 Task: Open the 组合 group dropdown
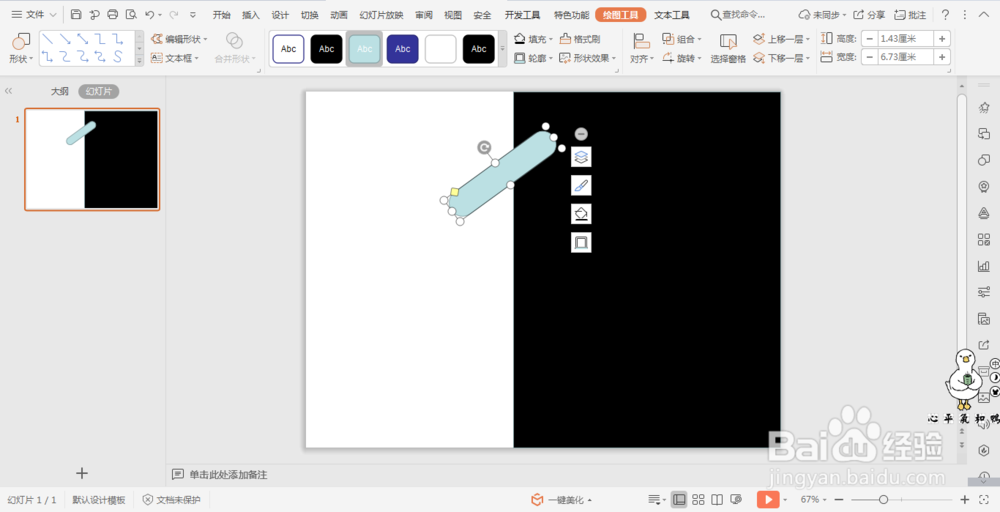pos(682,39)
